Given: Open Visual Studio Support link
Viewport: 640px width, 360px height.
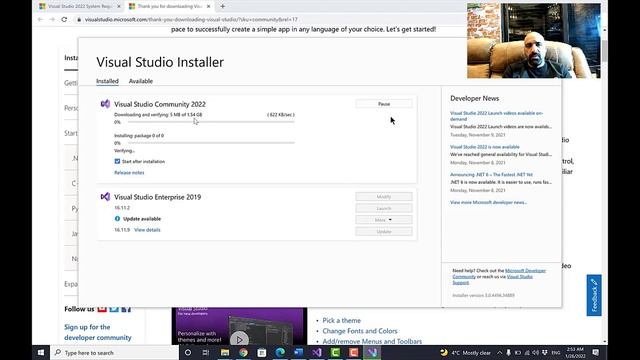Looking at the screenshot, I should 520,276.
